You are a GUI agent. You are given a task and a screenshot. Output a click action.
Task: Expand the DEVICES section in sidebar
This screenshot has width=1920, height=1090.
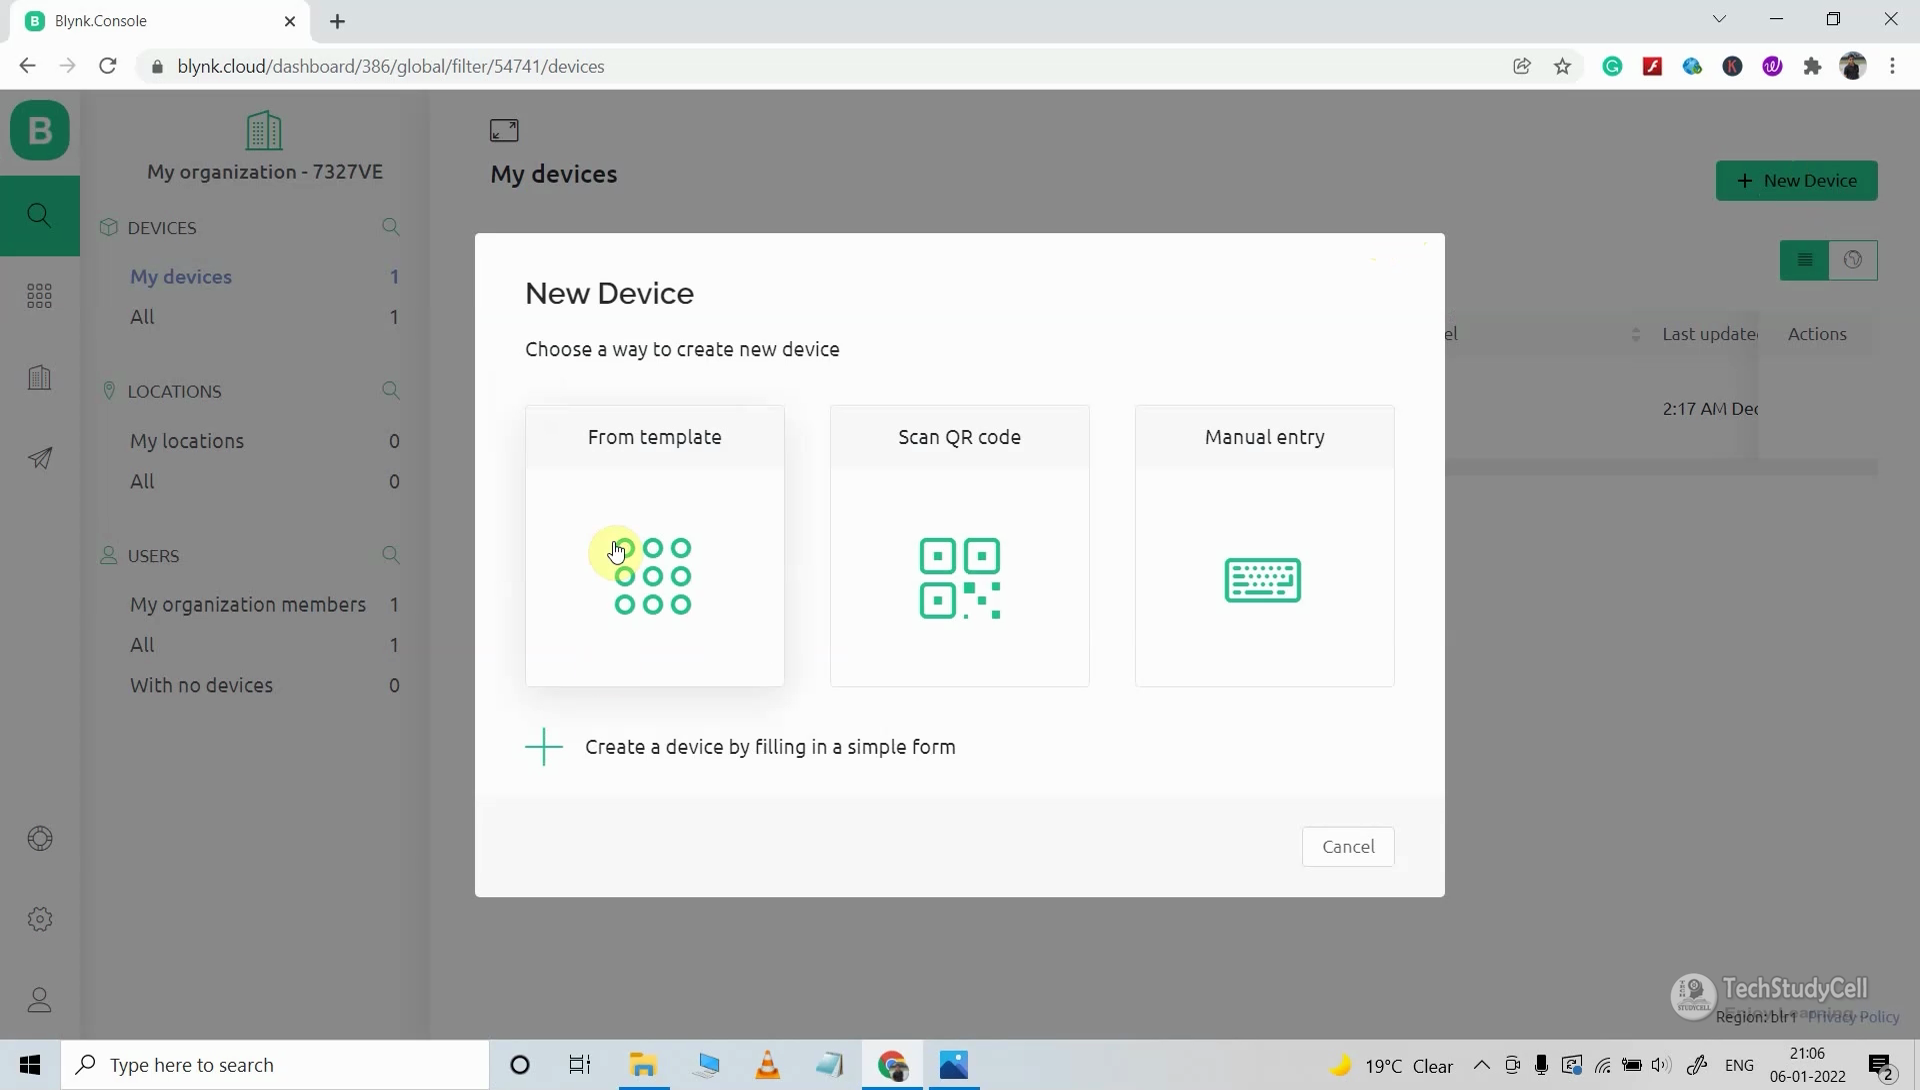click(x=161, y=227)
